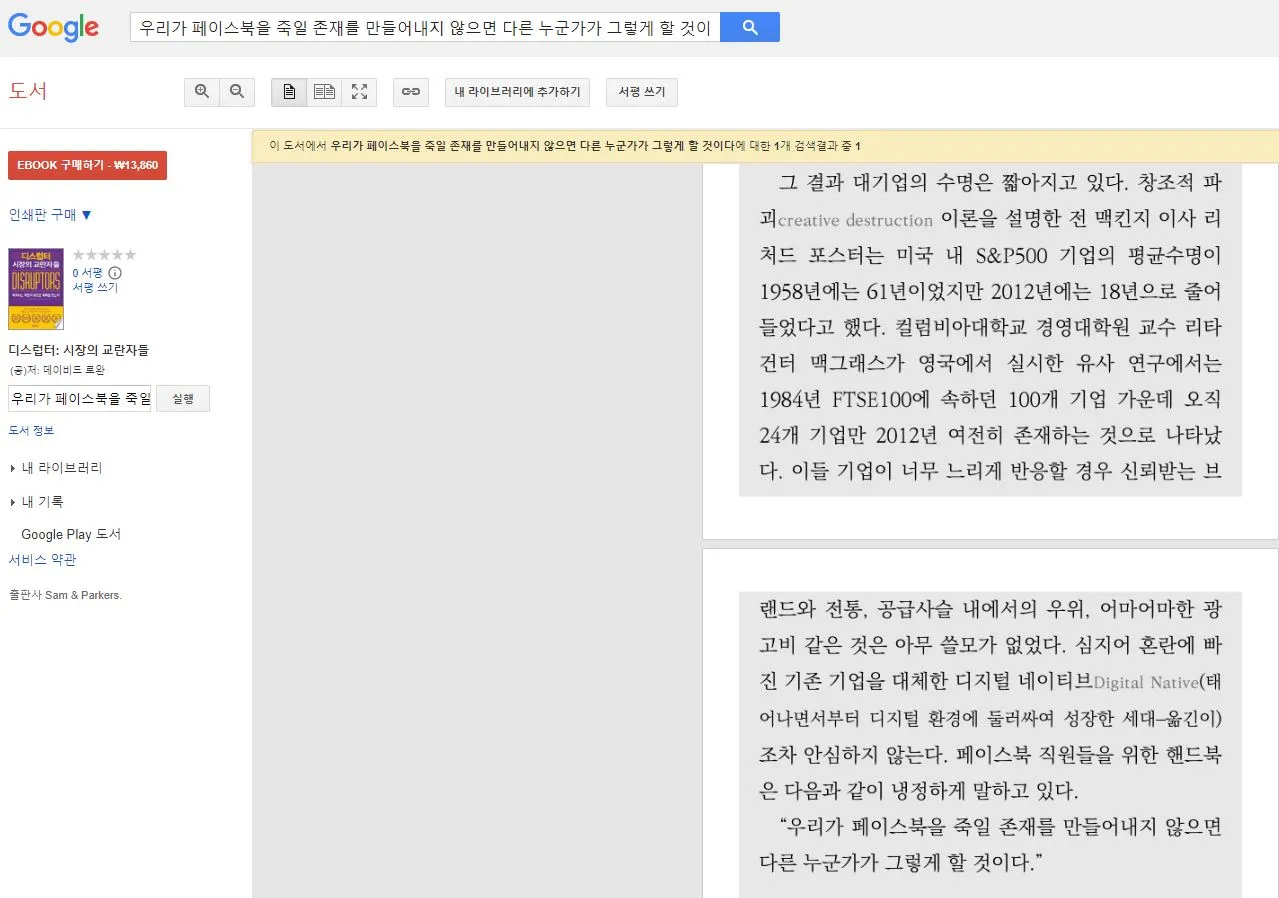
Task: Click '내 라이브러리에 추가하기' button
Action: click(x=517, y=92)
